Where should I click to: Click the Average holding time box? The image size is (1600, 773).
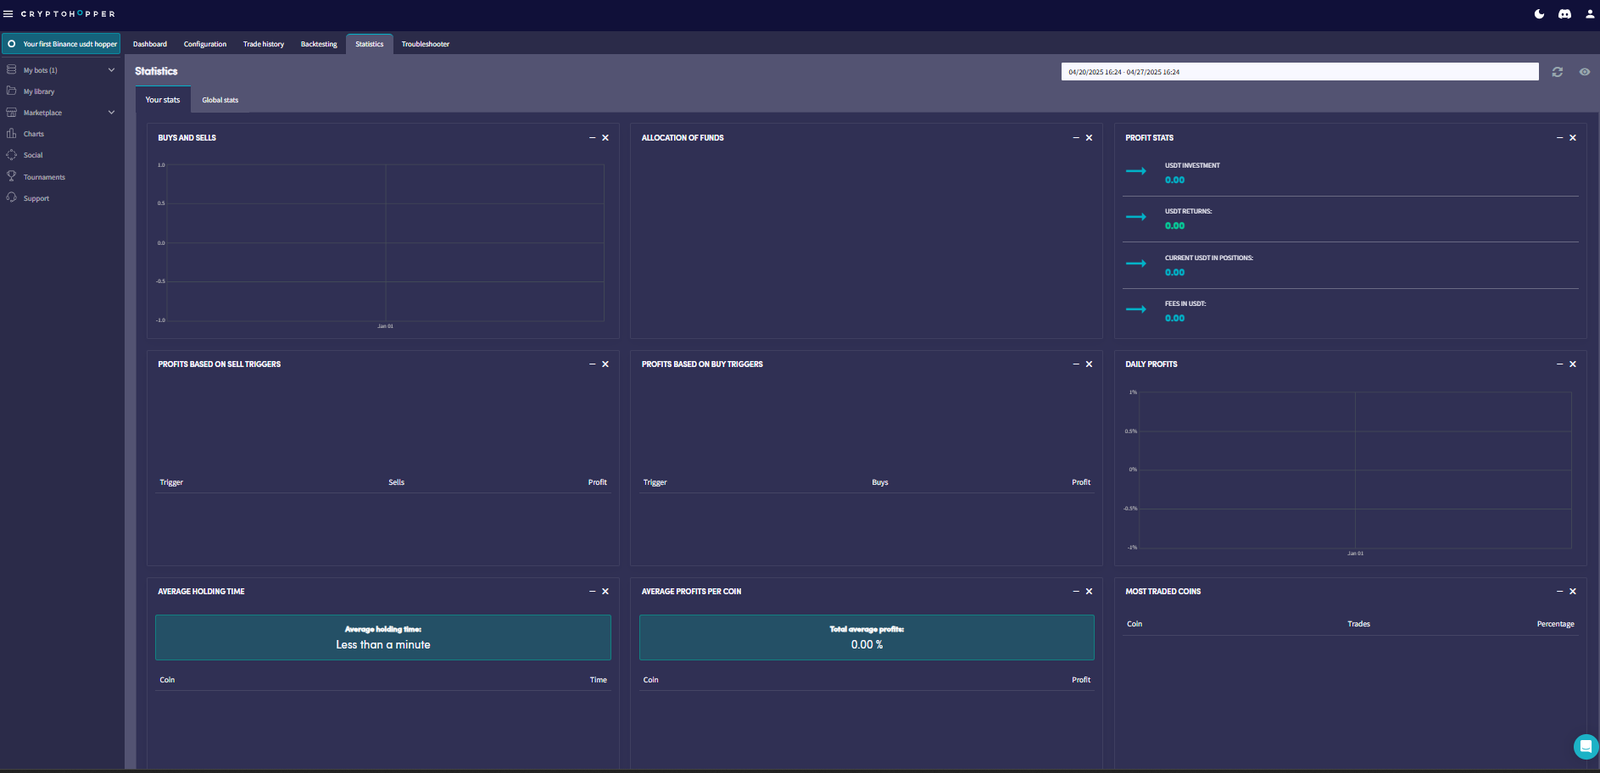coord(383,637)
